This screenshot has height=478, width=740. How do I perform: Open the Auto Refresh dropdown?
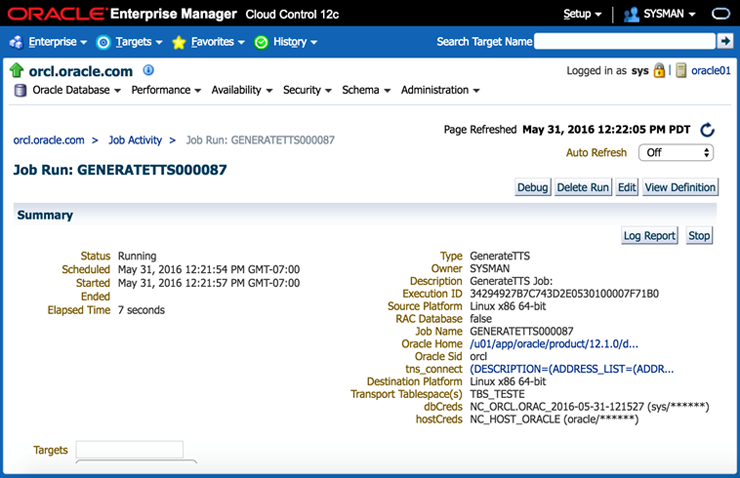tap(676, 152)
